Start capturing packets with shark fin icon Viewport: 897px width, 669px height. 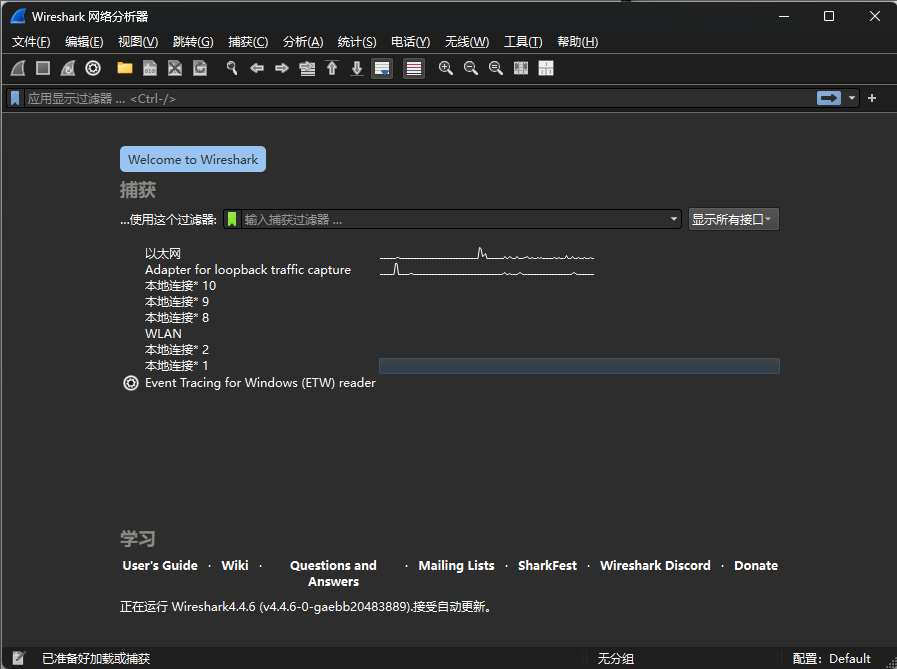click(x=18, y=69)
